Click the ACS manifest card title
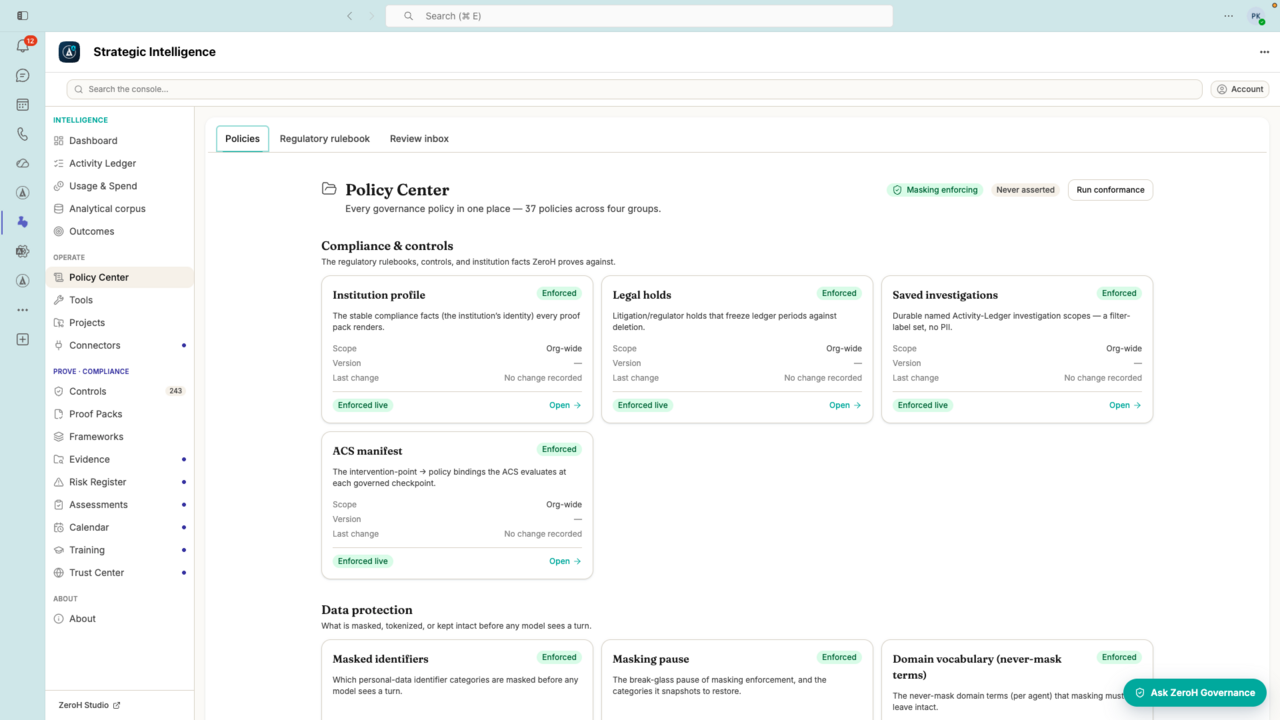The height and width of the screenshot is (720, 1280). tap(368, 451)
